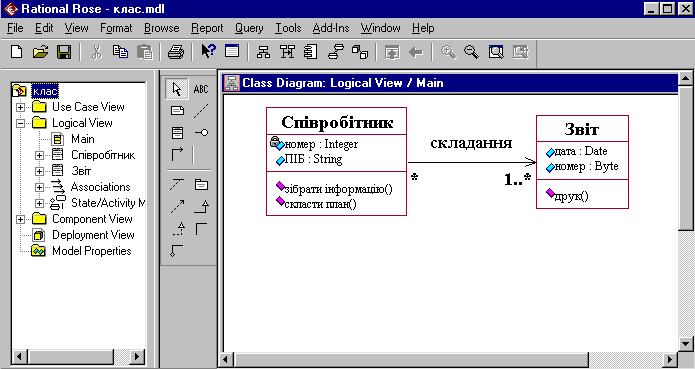Activate context-sensitive help arrow icon
Viewport: 695px width, 369px height.
(208, 51)
